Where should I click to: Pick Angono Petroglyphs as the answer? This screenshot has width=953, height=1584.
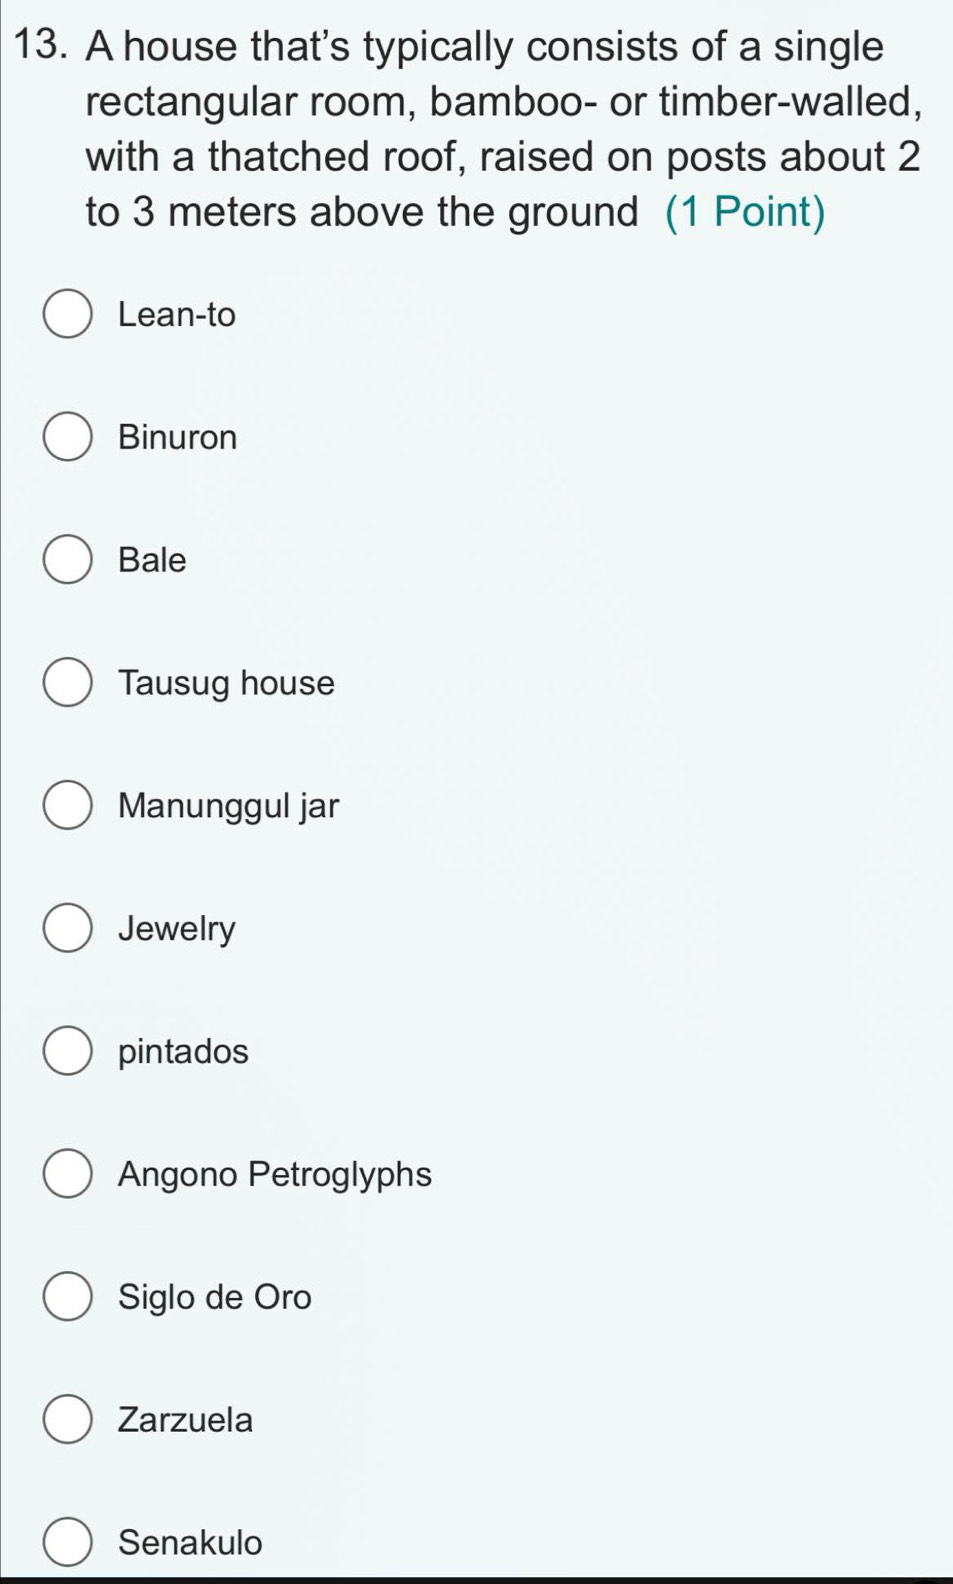coord(68,1174)
